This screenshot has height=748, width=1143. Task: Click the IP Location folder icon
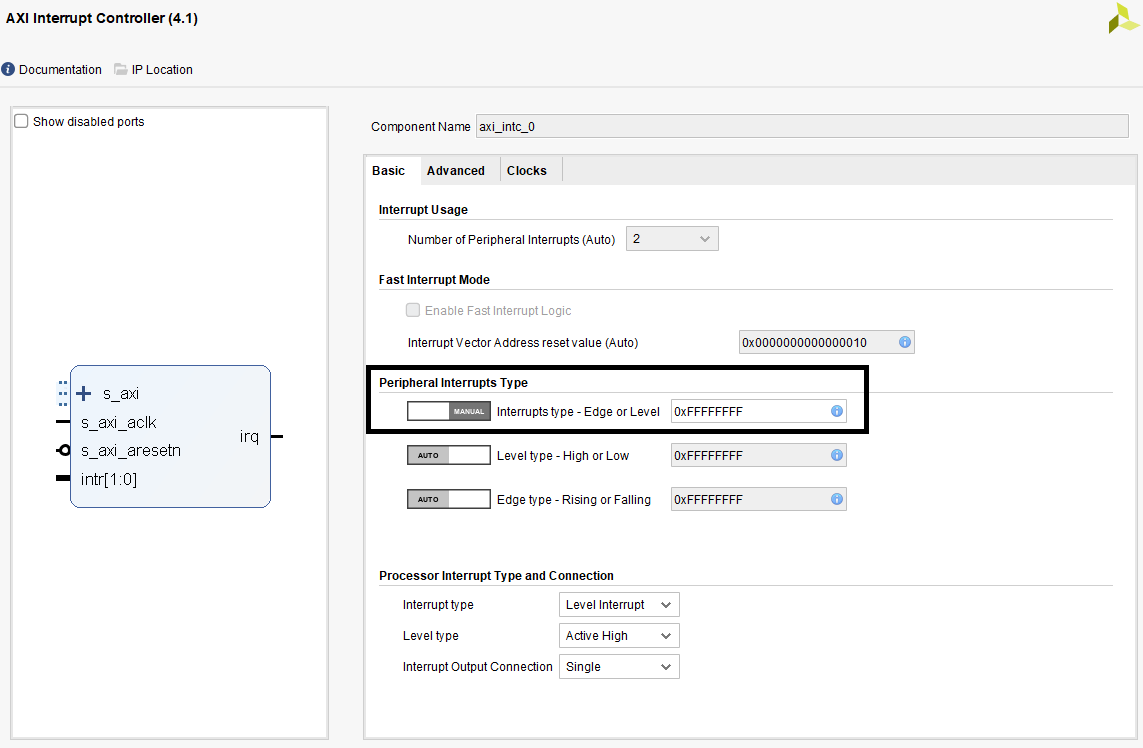(x=121, y=69)
